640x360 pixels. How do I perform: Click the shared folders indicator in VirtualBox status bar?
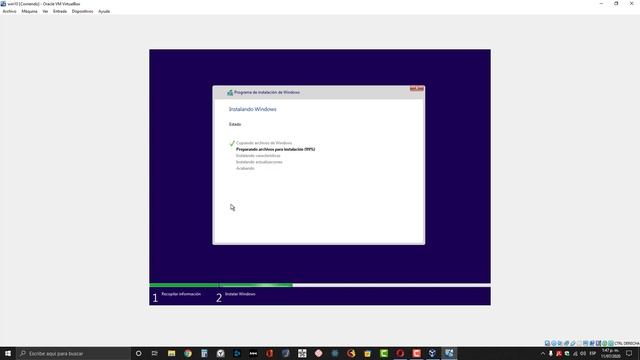point(579,343)
